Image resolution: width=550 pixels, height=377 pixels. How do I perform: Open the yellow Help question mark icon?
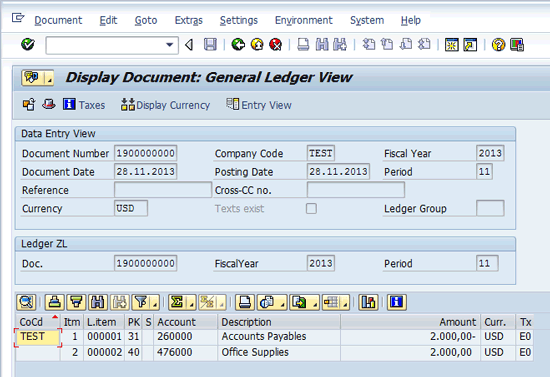[498, 45]
